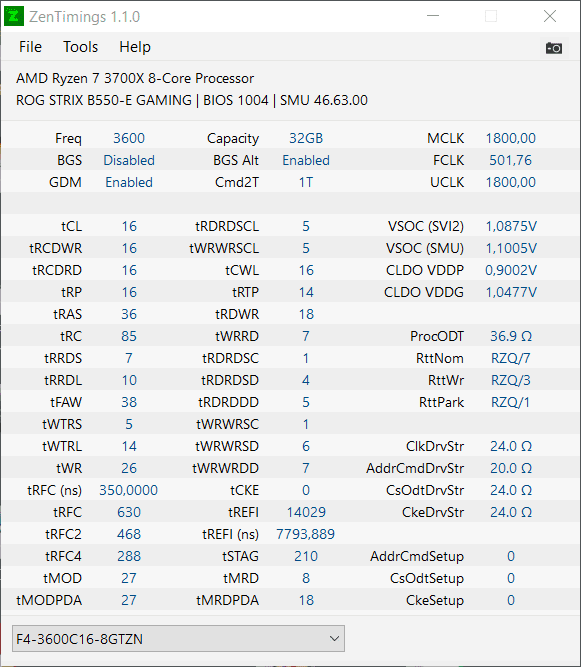
Task: Open the Help menu
Action: tap(135, 47)
